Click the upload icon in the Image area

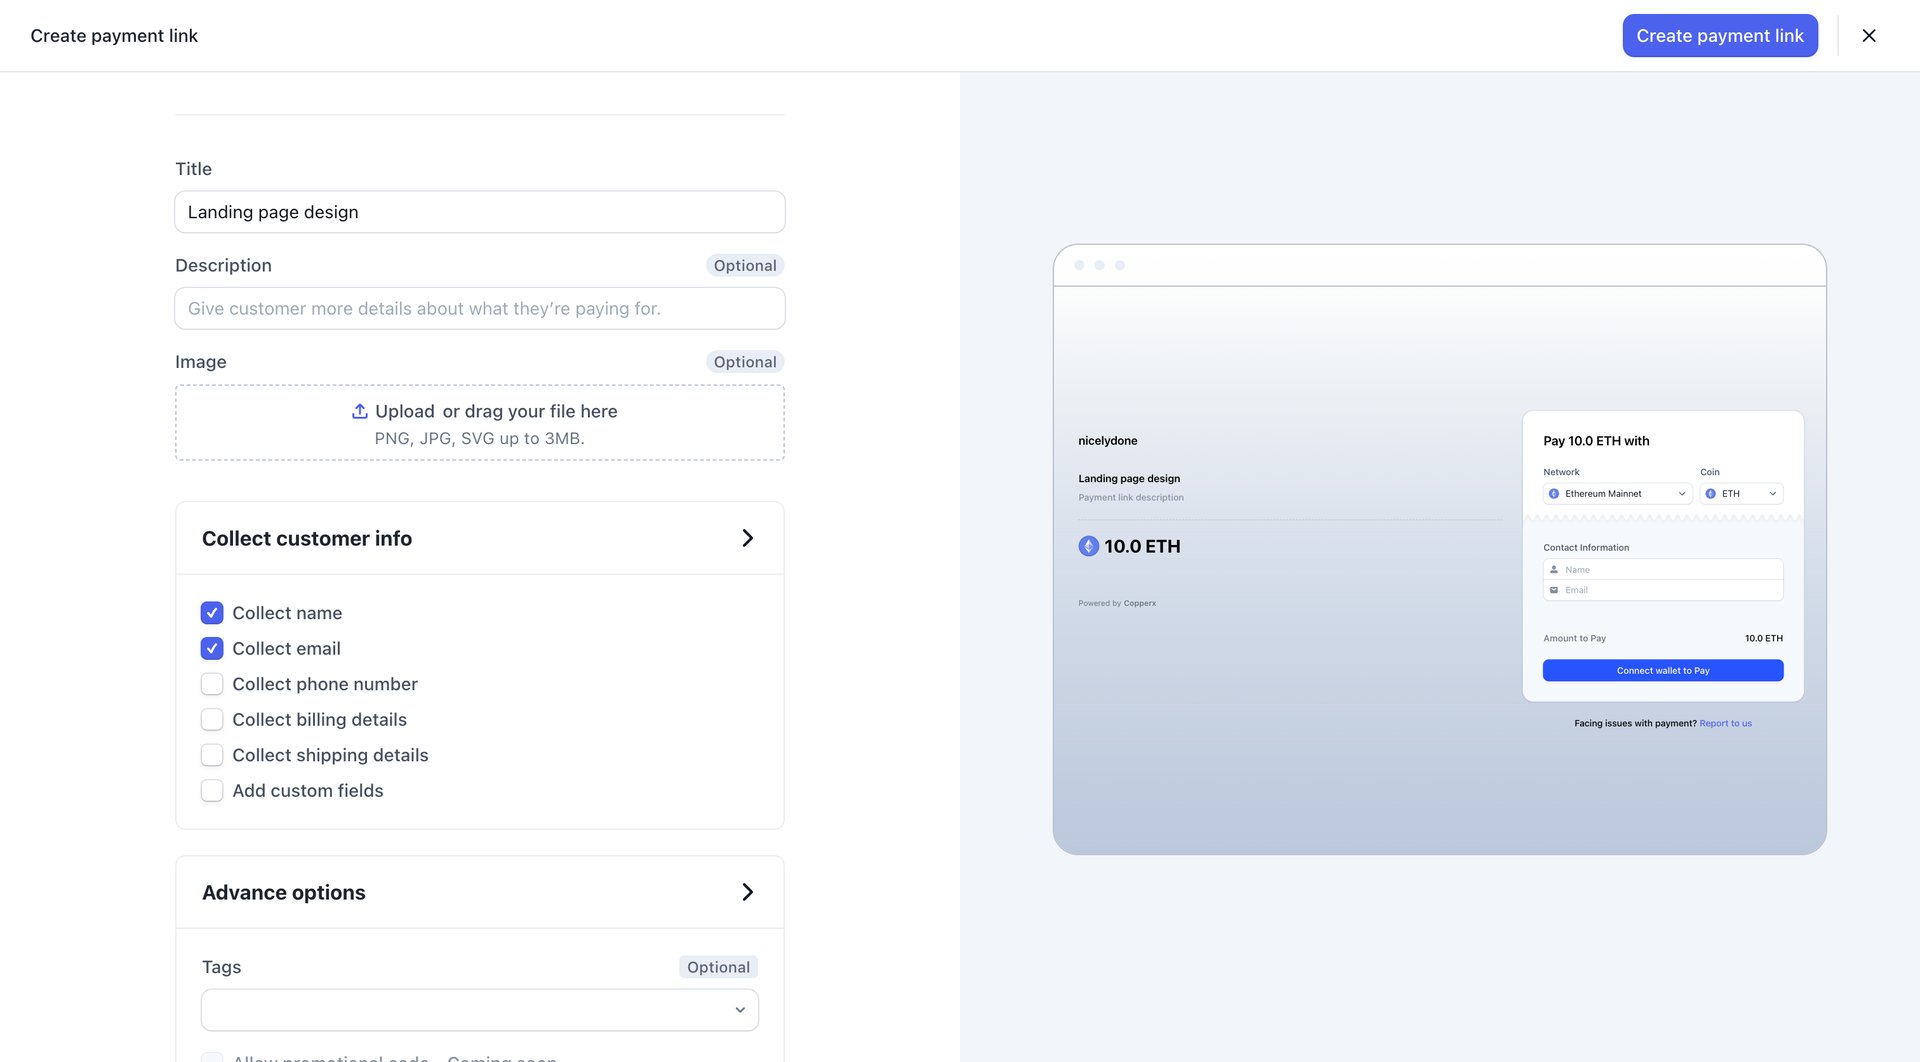point(359,411)
